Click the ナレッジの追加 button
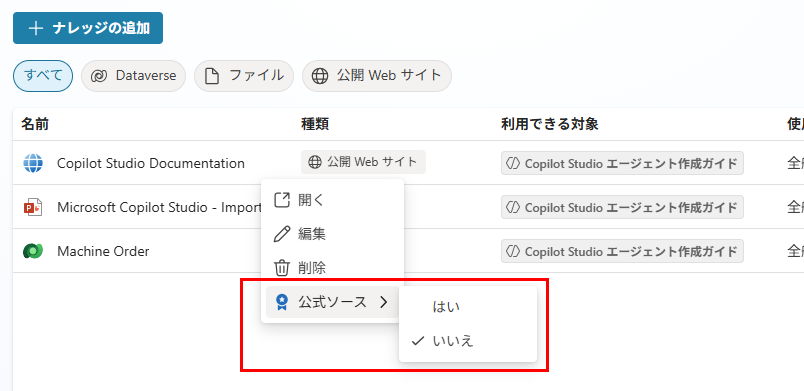 pyautogui.click(x=88, y=28)
